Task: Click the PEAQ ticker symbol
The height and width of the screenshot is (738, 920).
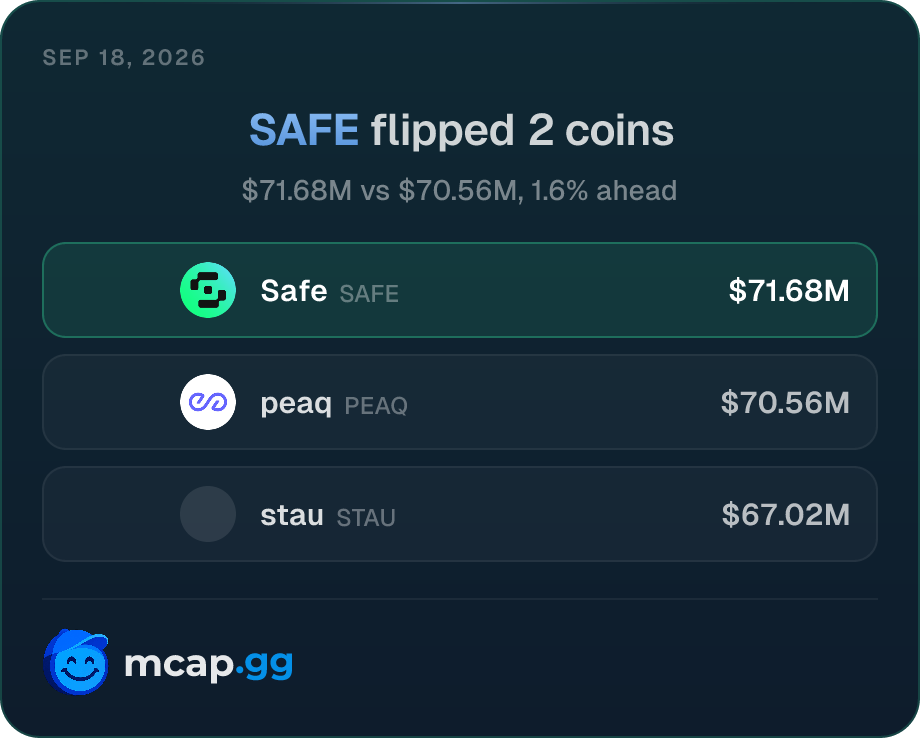Action: coord(376,405)
